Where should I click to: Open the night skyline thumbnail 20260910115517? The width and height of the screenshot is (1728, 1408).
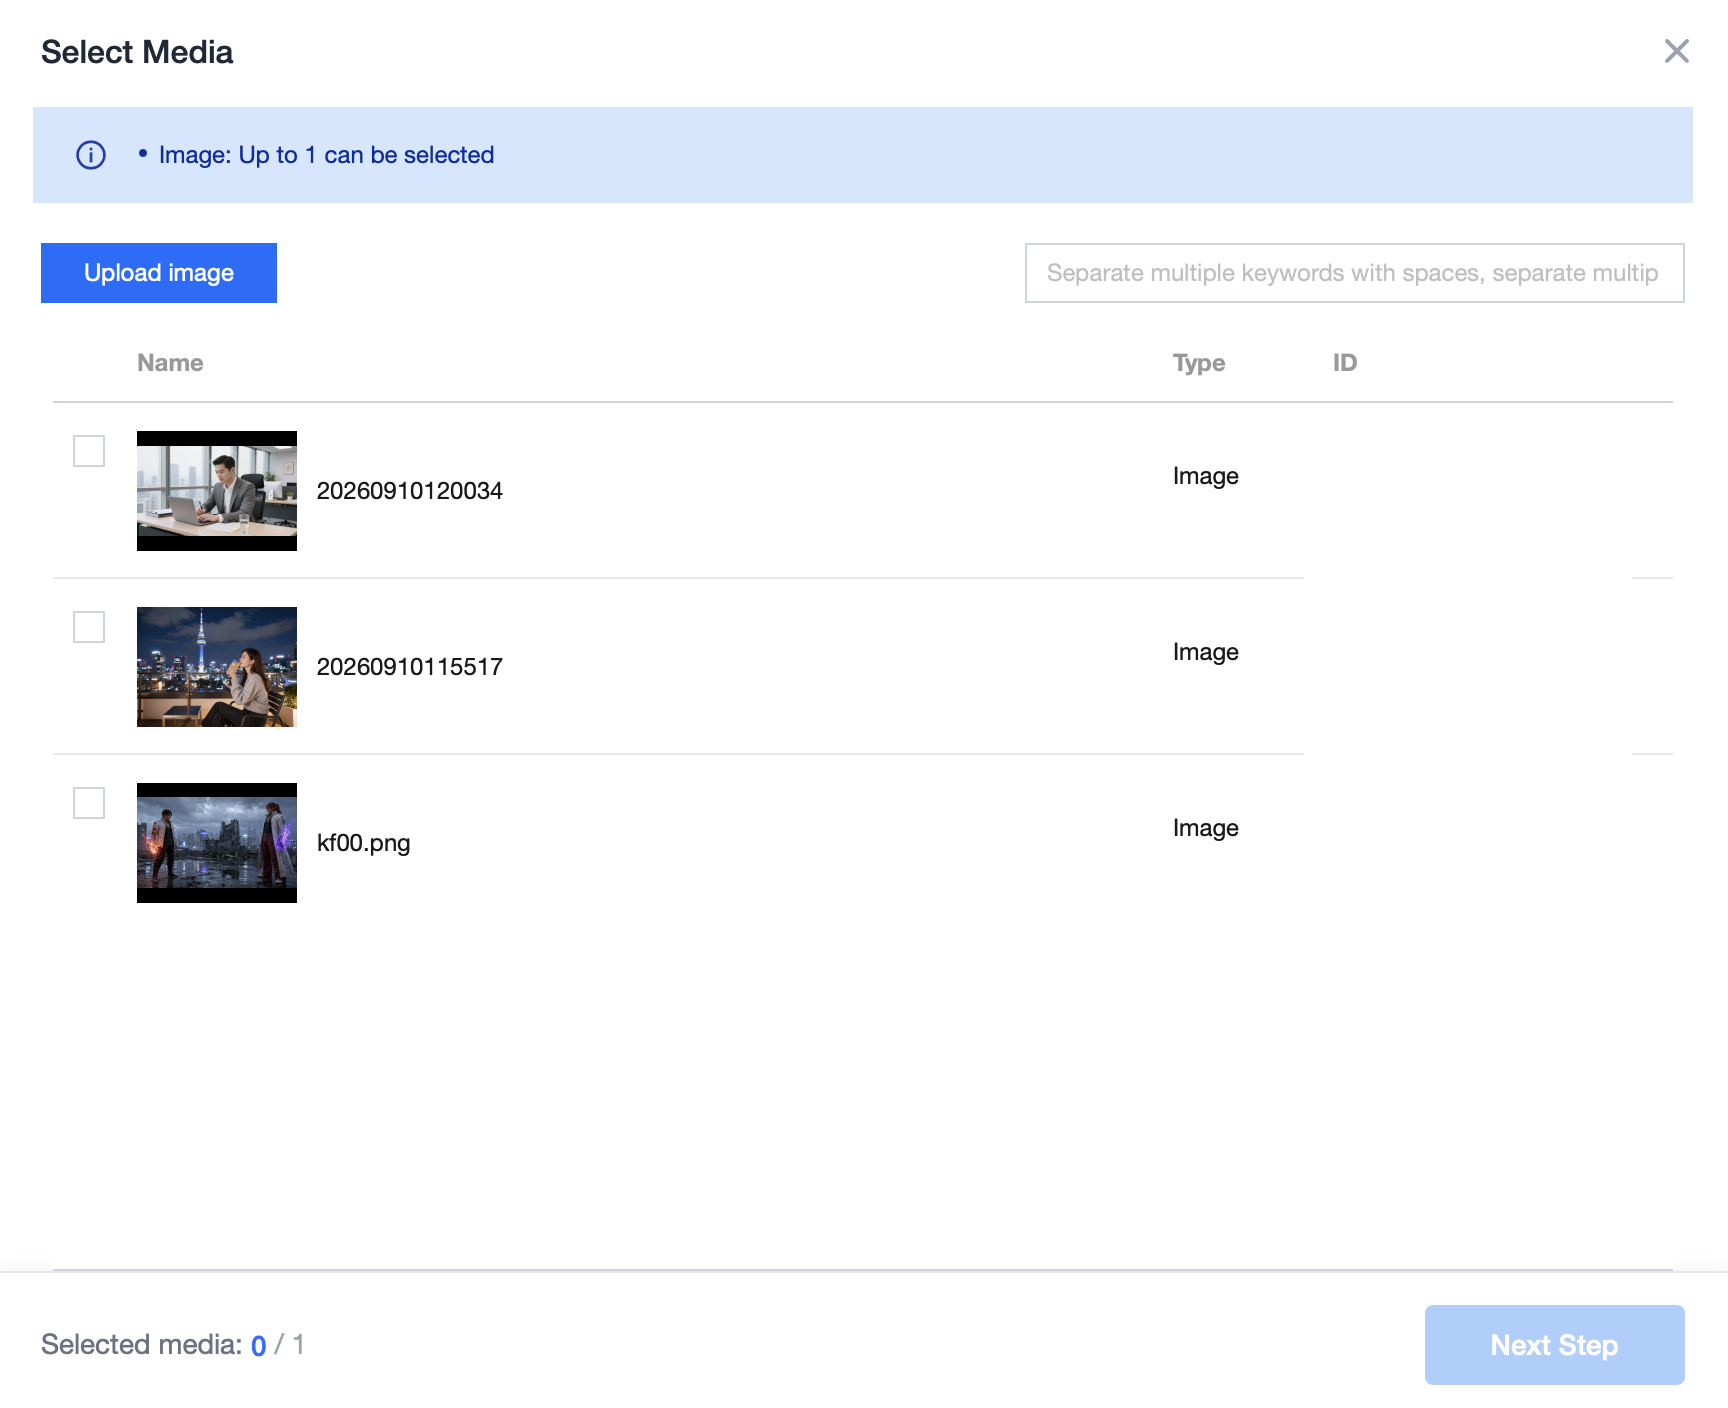pyautogui.click(x=217, y=667)
